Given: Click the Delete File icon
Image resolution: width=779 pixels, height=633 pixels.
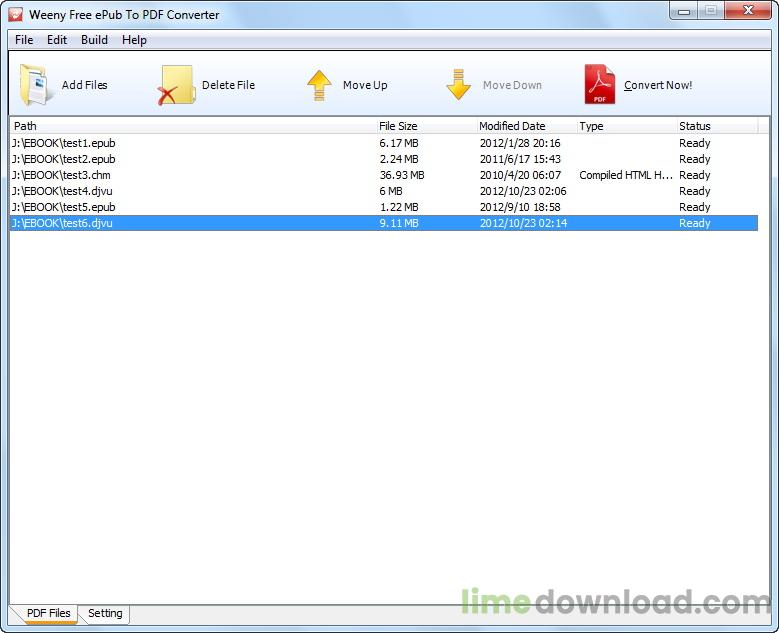Looking at the screenshot, I should click(176, 86).
